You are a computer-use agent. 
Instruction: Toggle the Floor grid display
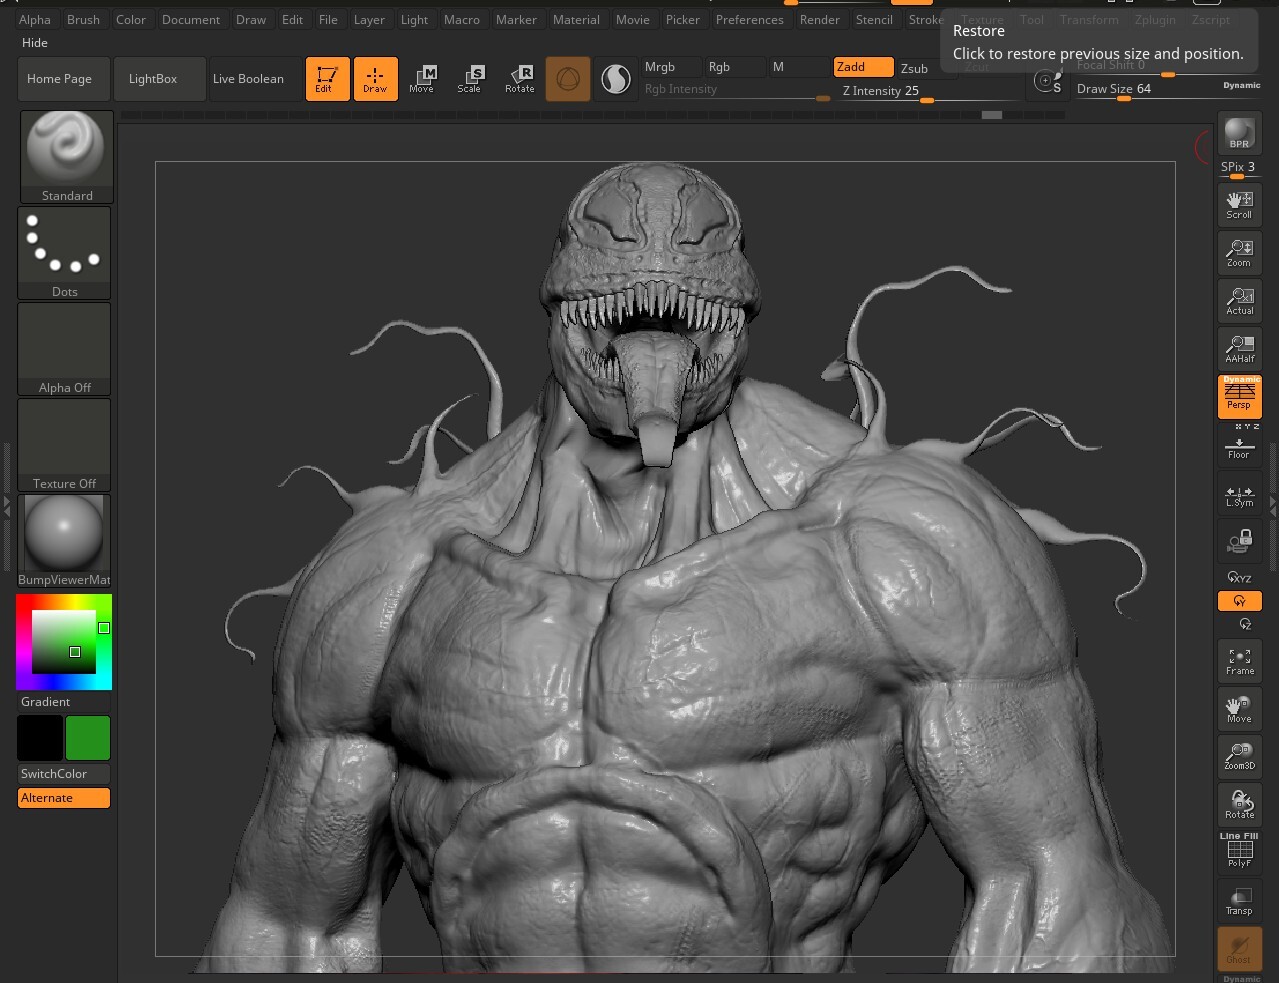pyautogui.click(x=1239, y=447)
